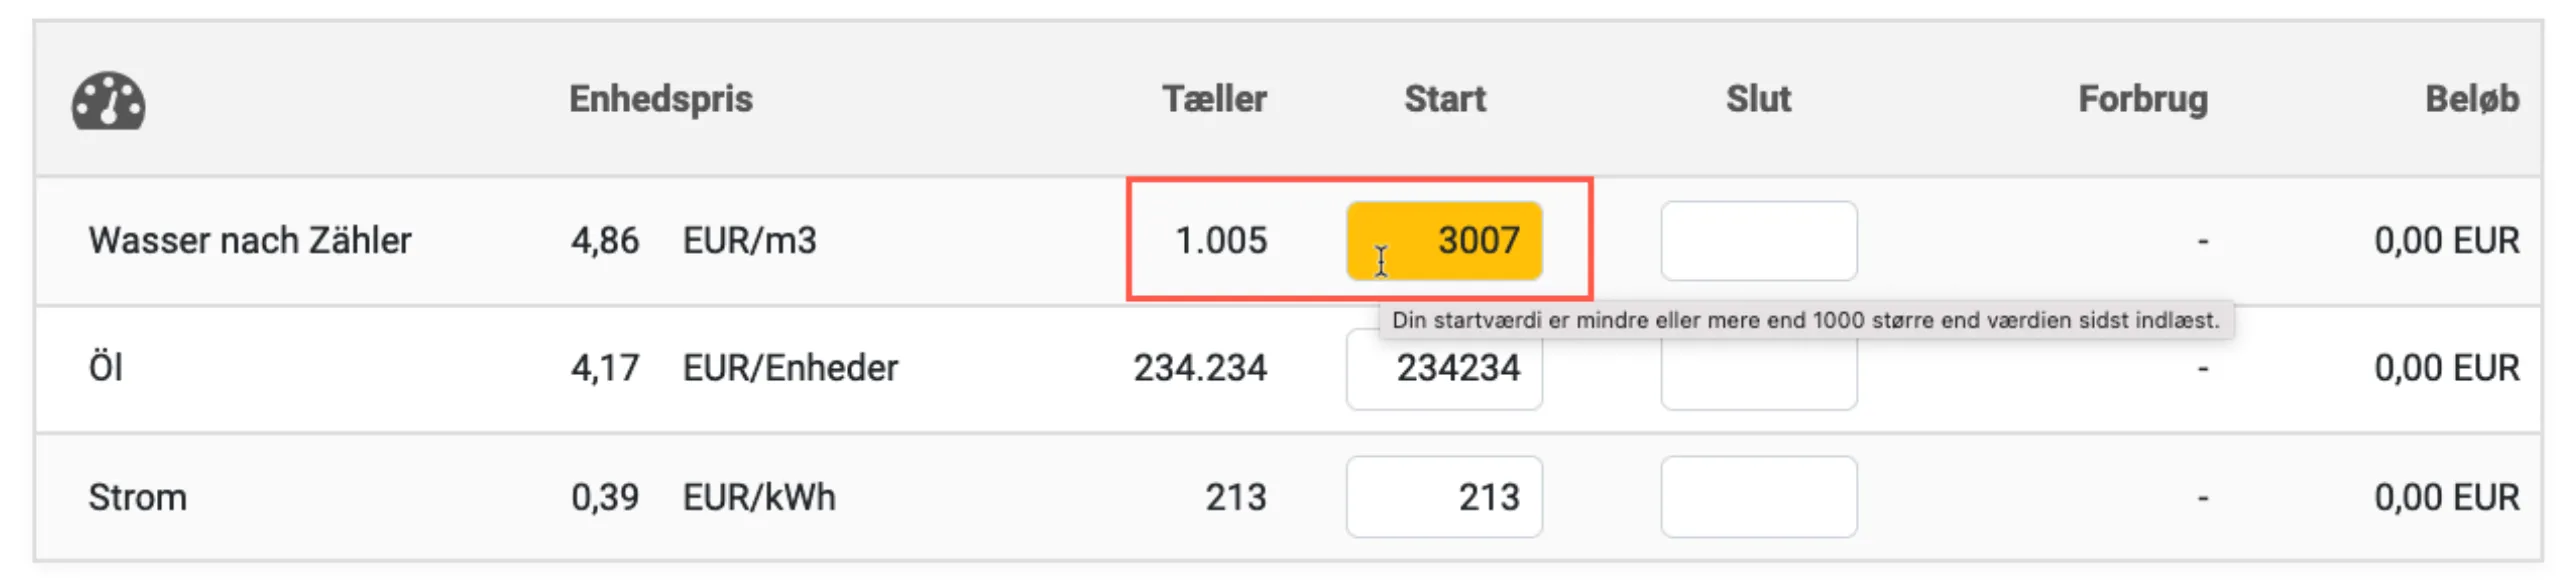Select the Strom row label
Image resolution: width=2570 pixels, height=586 pixels.
(x=137, y=497)
